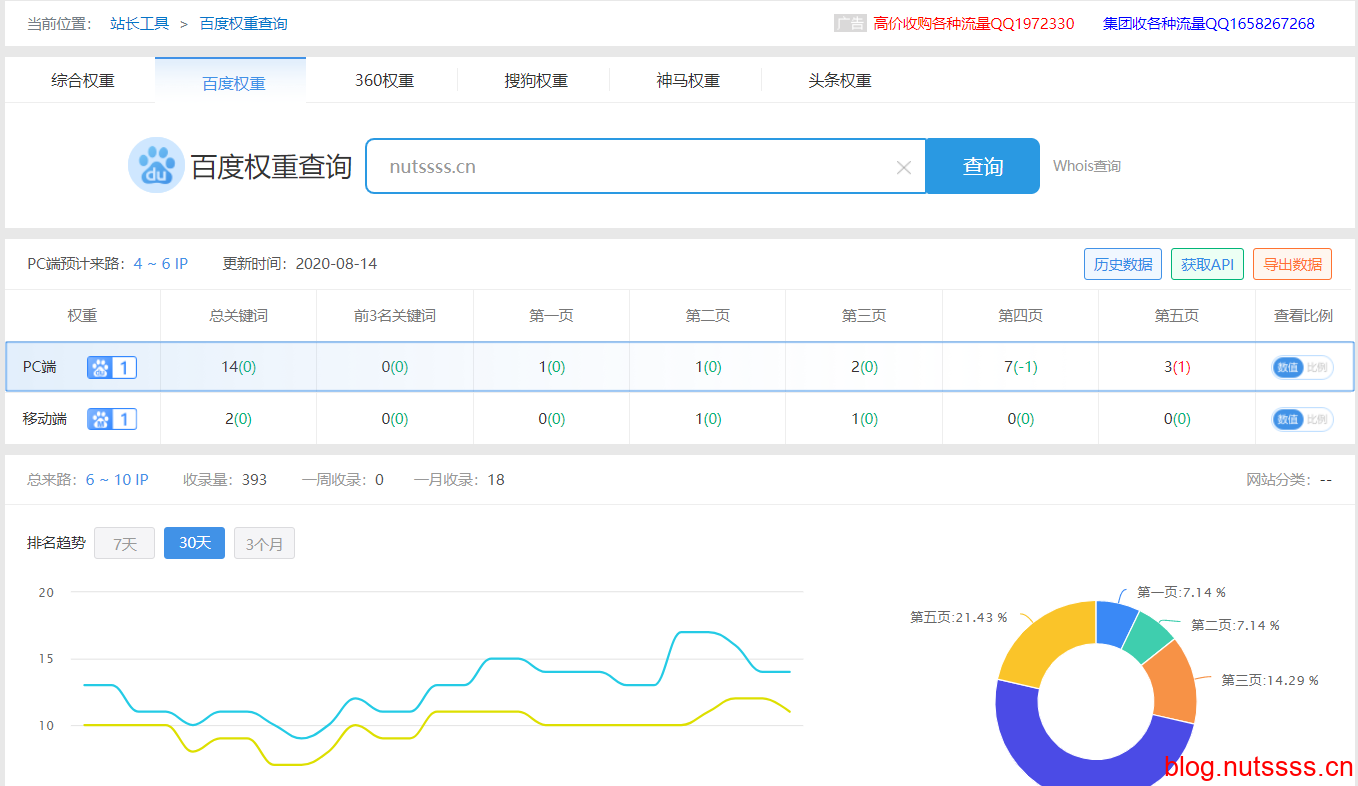Viewport: 1358px width, 786px height.
Task: Open the blue ad link 集团收各种流量
Action: point(1209,23)
